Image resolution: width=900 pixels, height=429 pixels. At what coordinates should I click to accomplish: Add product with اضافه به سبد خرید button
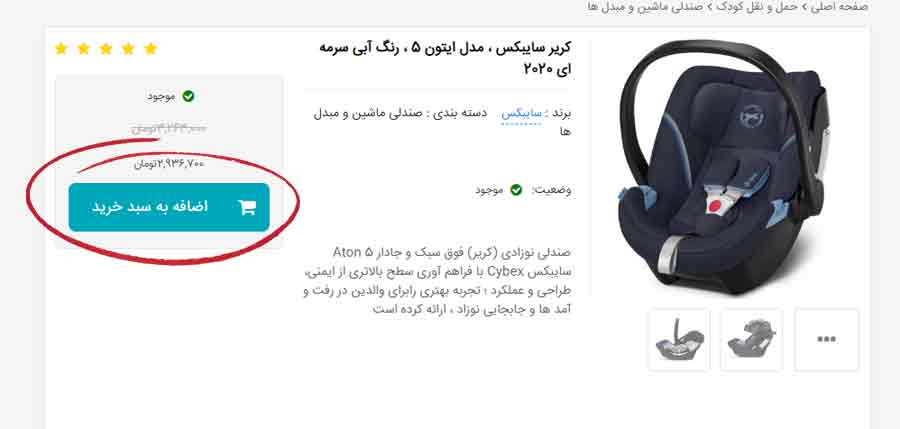tap(169, 207)
